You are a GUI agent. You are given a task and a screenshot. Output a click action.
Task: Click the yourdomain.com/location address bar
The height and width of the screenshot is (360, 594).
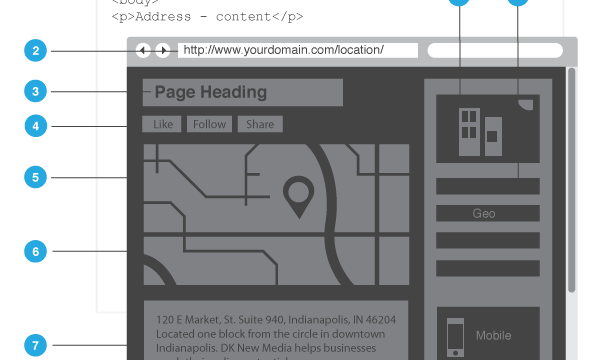[x=298, y=50]
